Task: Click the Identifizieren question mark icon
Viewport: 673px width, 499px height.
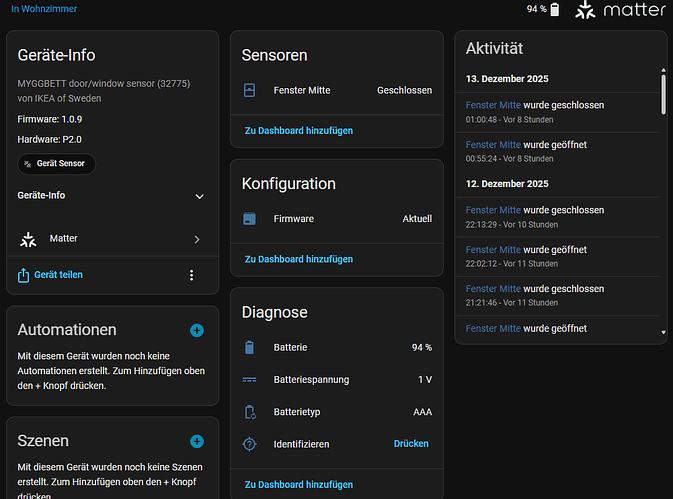Action: (x=250, y=444)
